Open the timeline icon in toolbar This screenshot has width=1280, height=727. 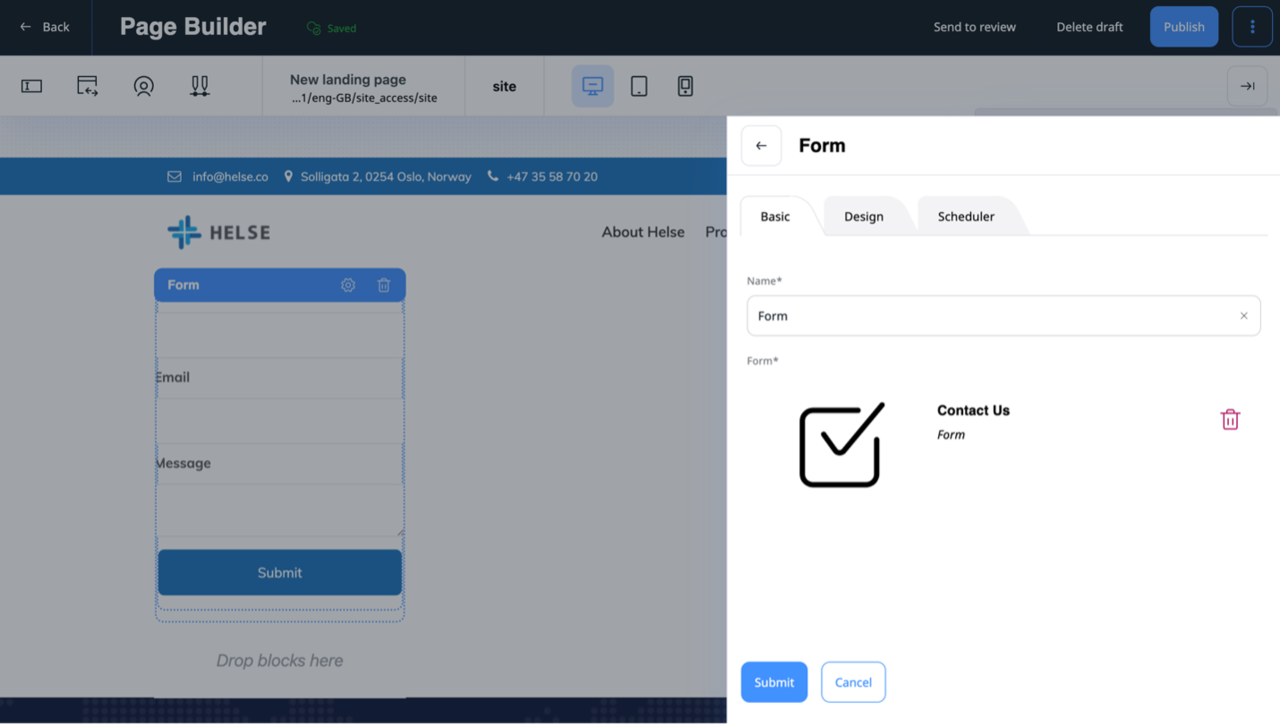point(200,86)
